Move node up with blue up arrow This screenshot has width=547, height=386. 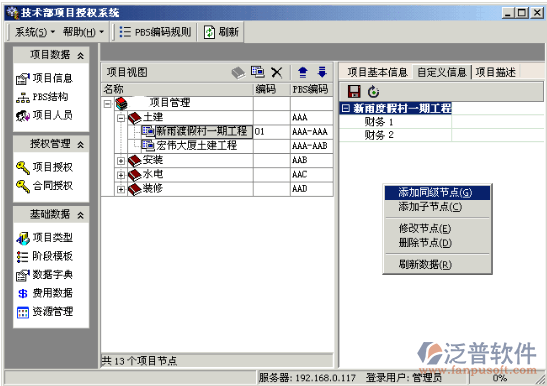tap(303, 72)
